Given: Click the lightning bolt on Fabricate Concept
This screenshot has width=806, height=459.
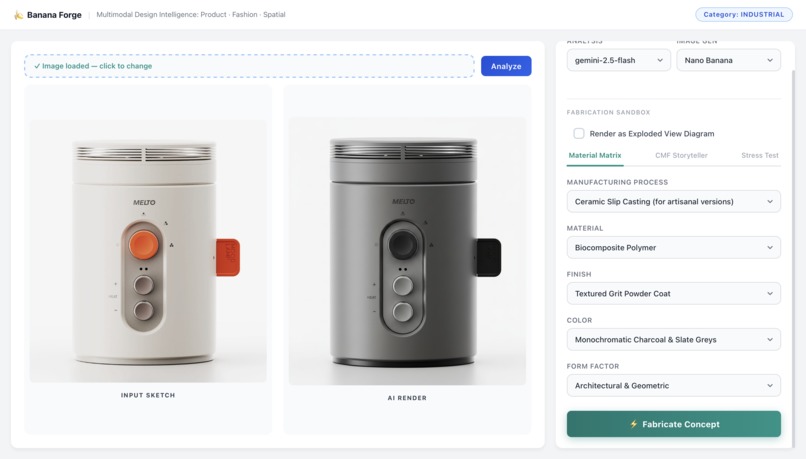Looking at the screenshot, I should 634,424.
